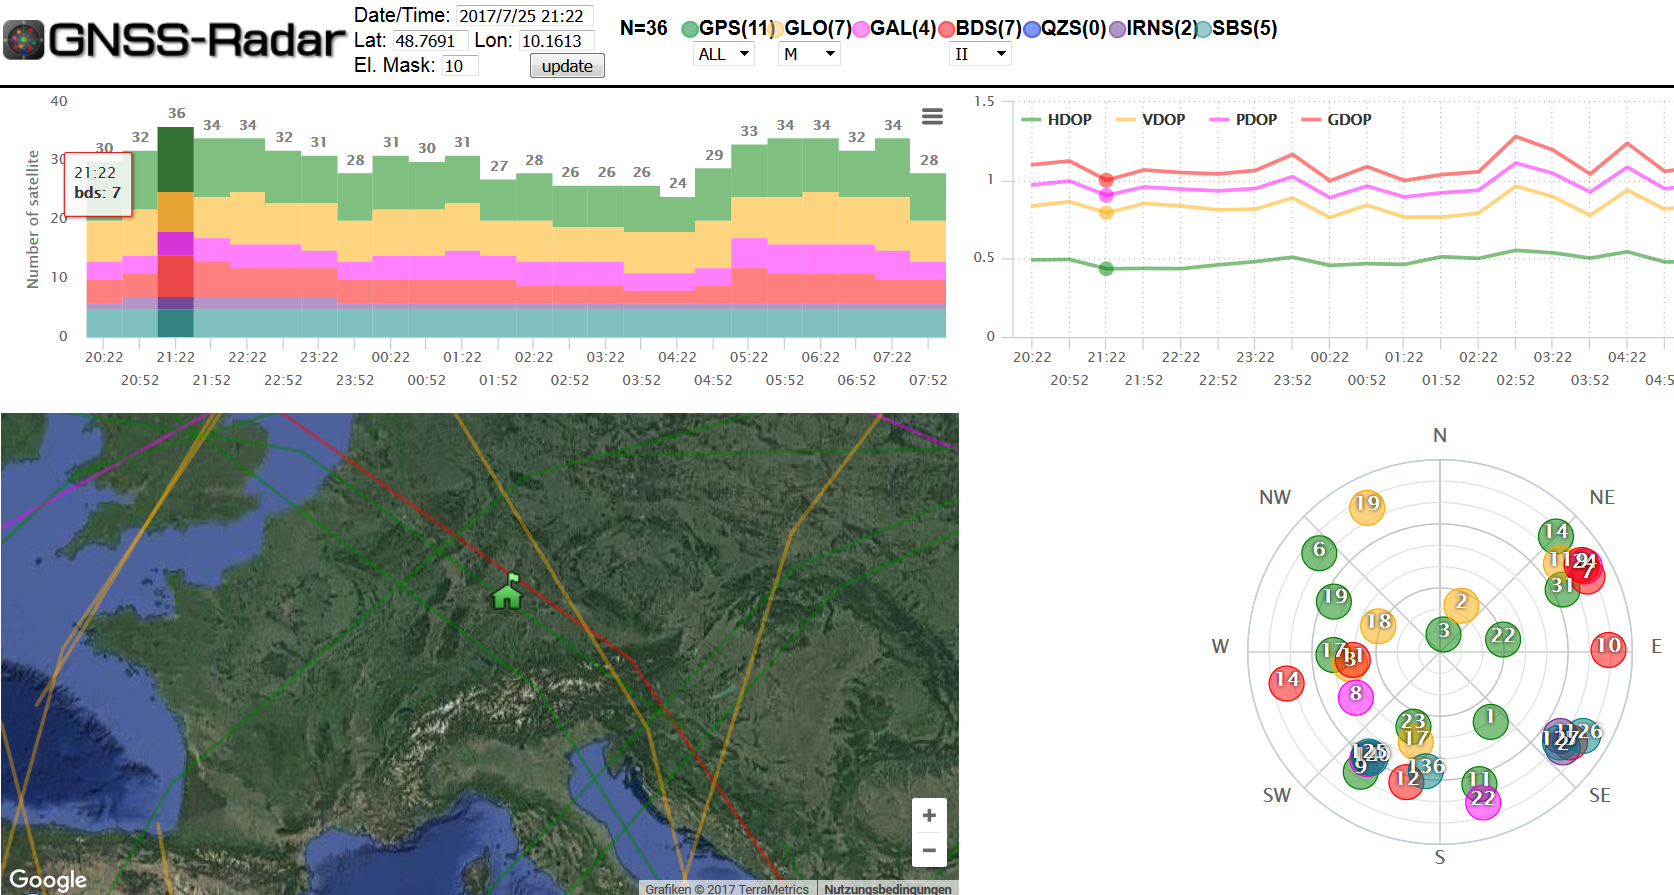Zoom out on the map
Screen dimensions: 1674x895
(929, 850)
